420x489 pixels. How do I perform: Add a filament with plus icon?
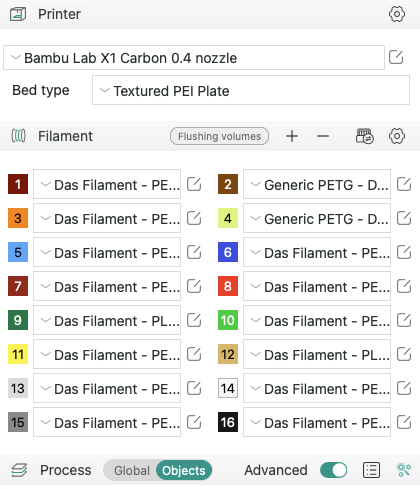292,136
